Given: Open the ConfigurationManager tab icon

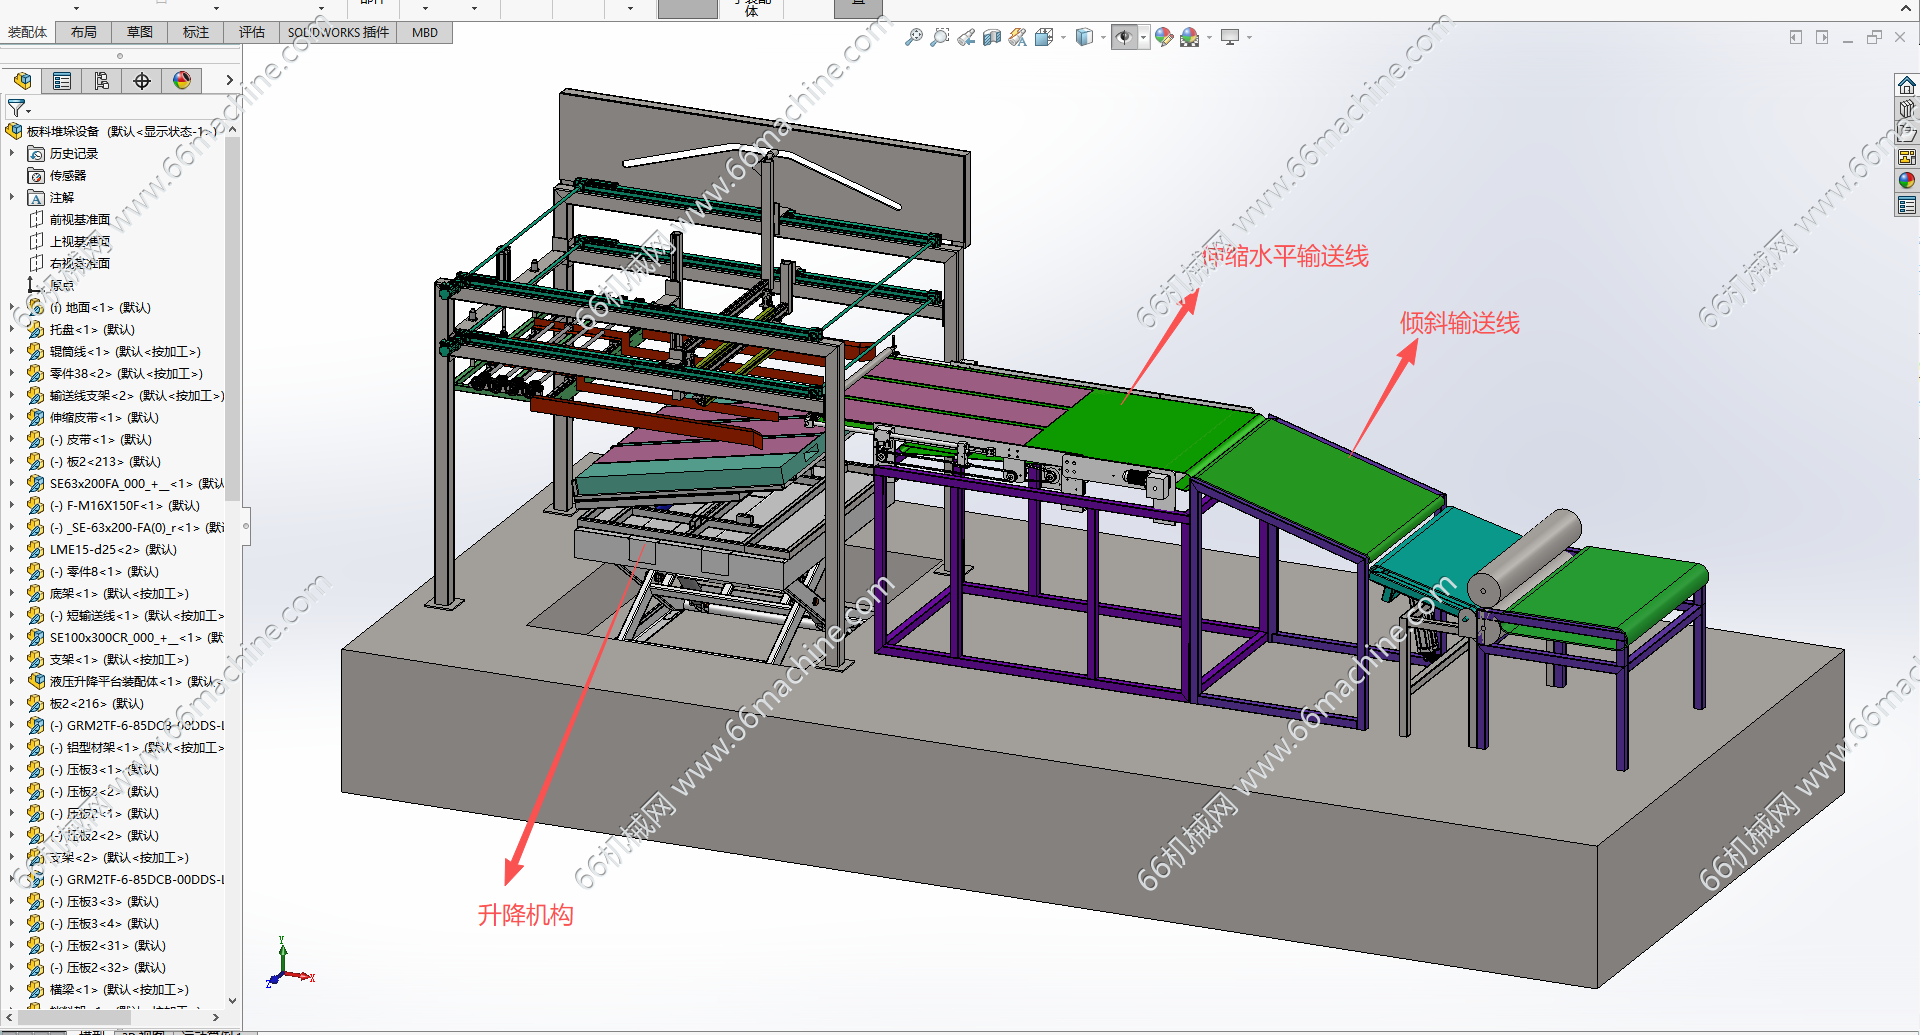Looking at the screenshot, I should point(102,81).
